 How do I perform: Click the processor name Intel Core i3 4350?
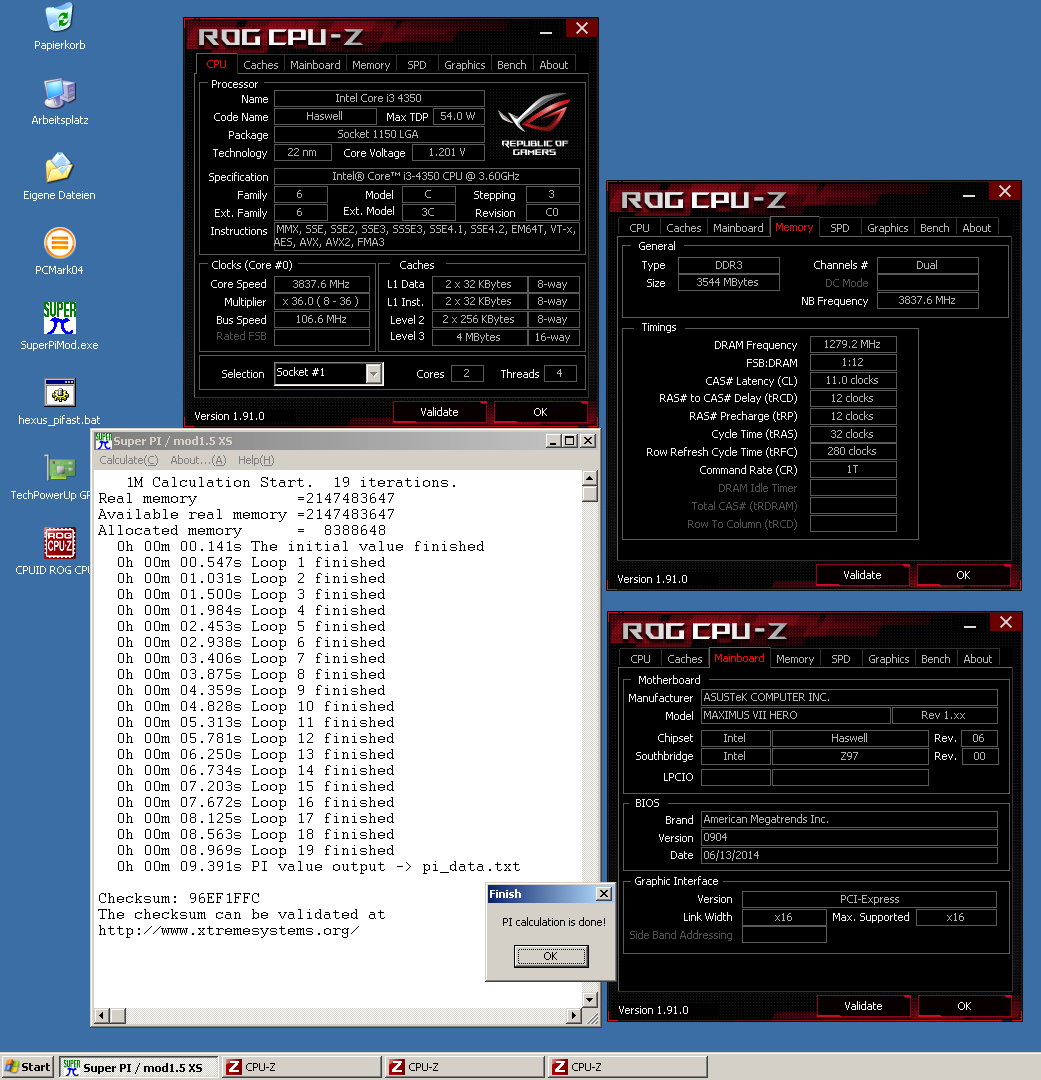point(378,98)
